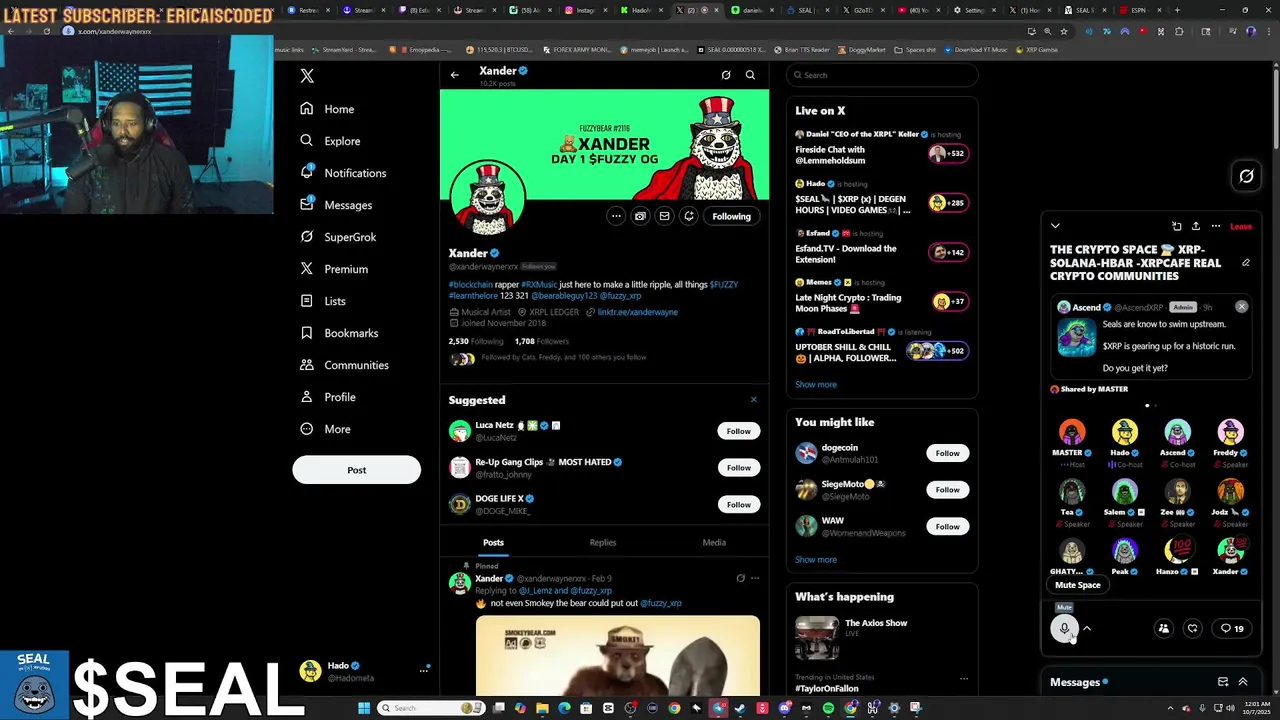Expand microphone options with the up chevron
The height and width of the screenshot is (720, 1280).
pyautogui.click(x=1087, y=629)
